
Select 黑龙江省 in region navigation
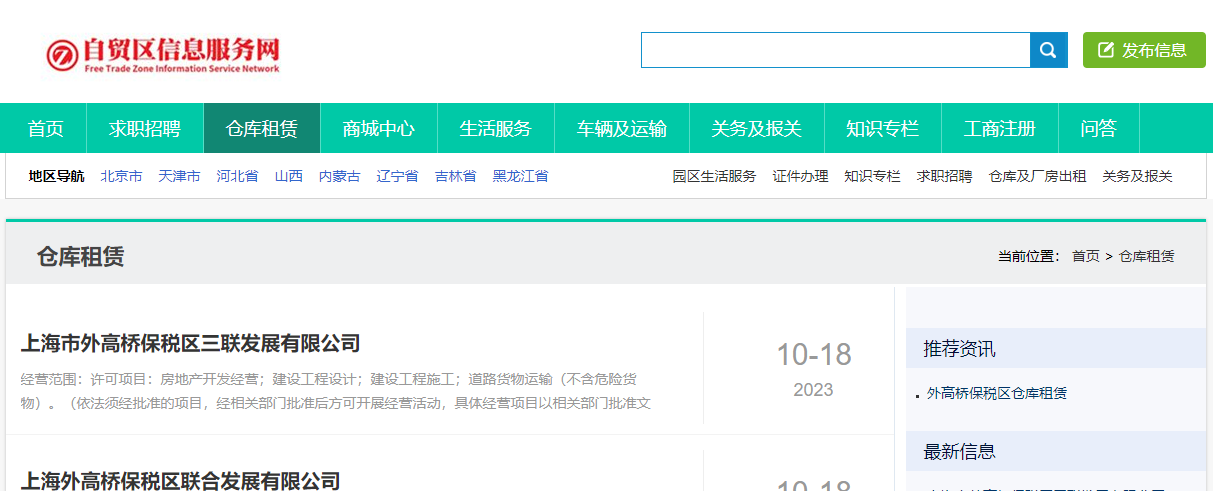coord(521,176)
